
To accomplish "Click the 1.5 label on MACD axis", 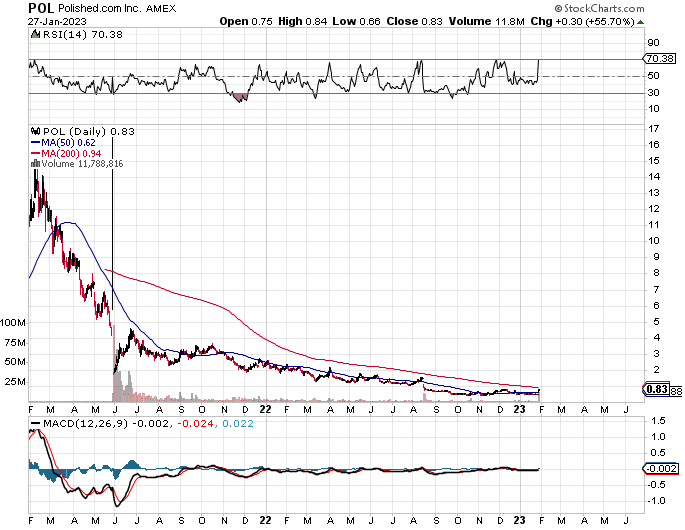I will pos(658,421).
